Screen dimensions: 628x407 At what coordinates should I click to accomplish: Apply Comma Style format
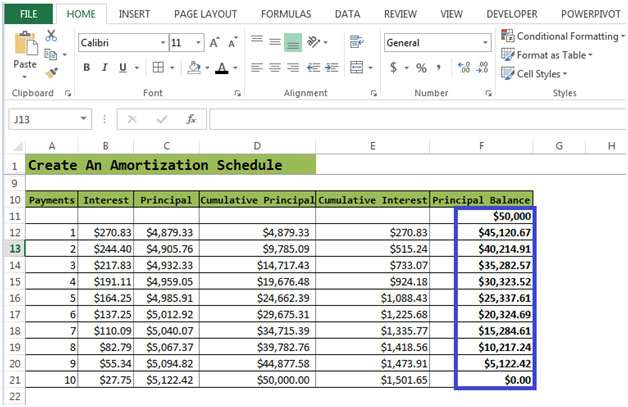439,67
